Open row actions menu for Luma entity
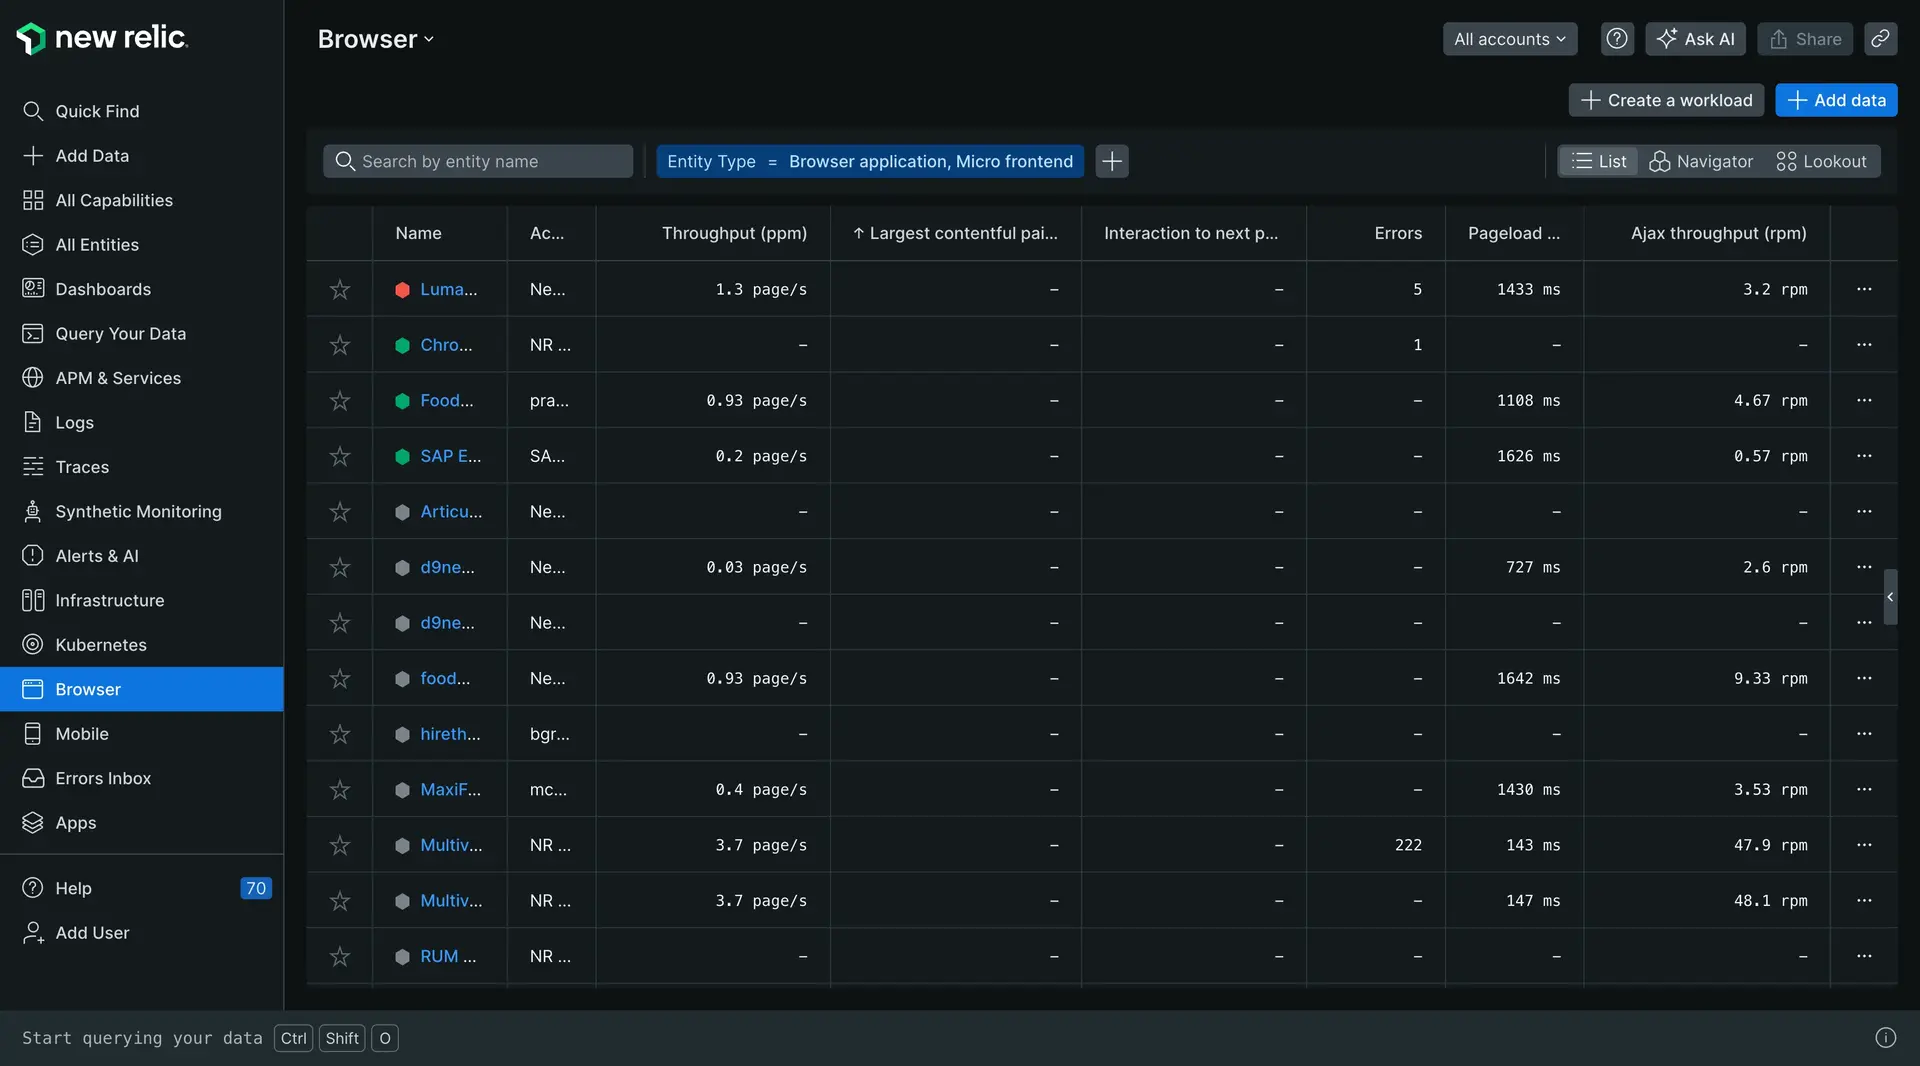1920x1066 pixels. point(1864,289)
